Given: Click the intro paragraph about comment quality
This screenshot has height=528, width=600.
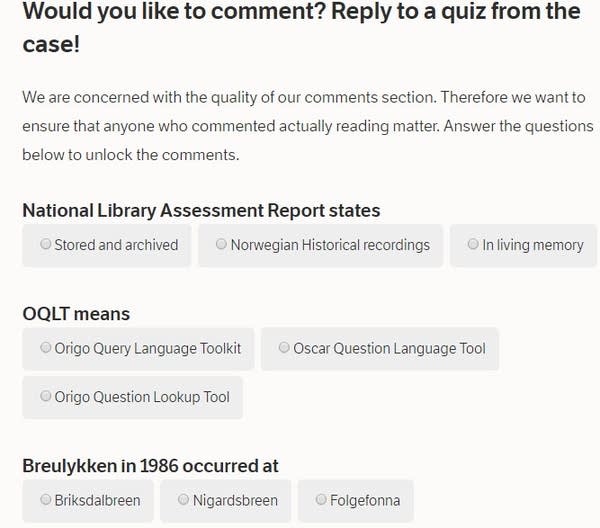Looking at the screenshot, I should click(300, 126).
